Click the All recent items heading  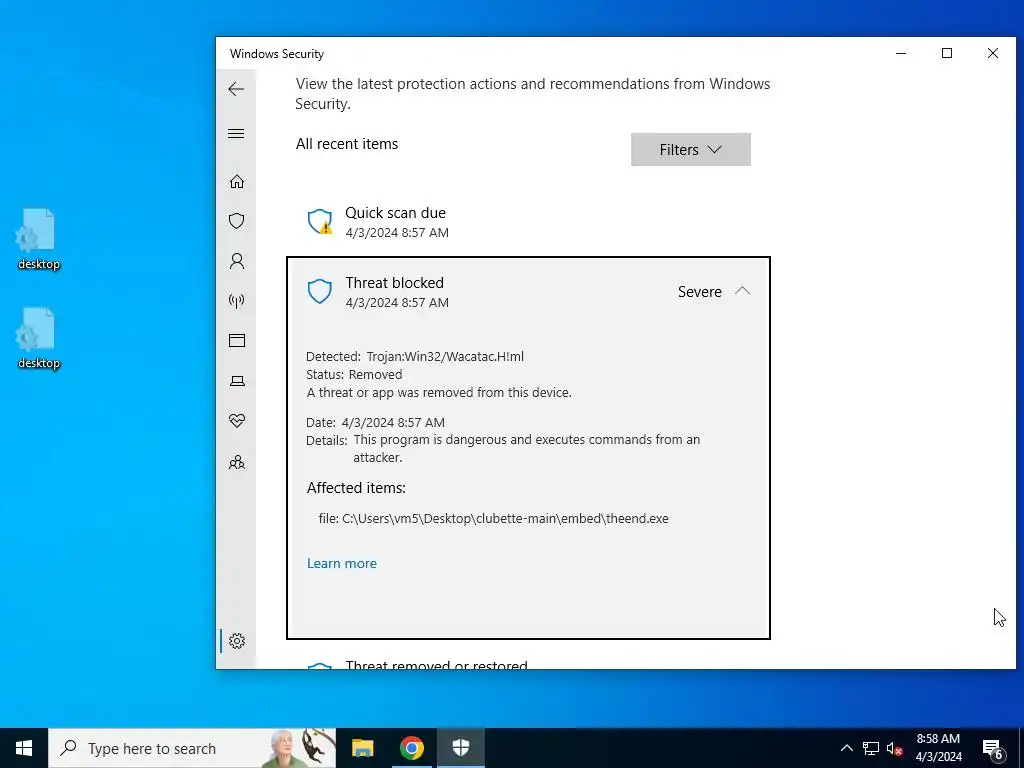pos(347,144)
